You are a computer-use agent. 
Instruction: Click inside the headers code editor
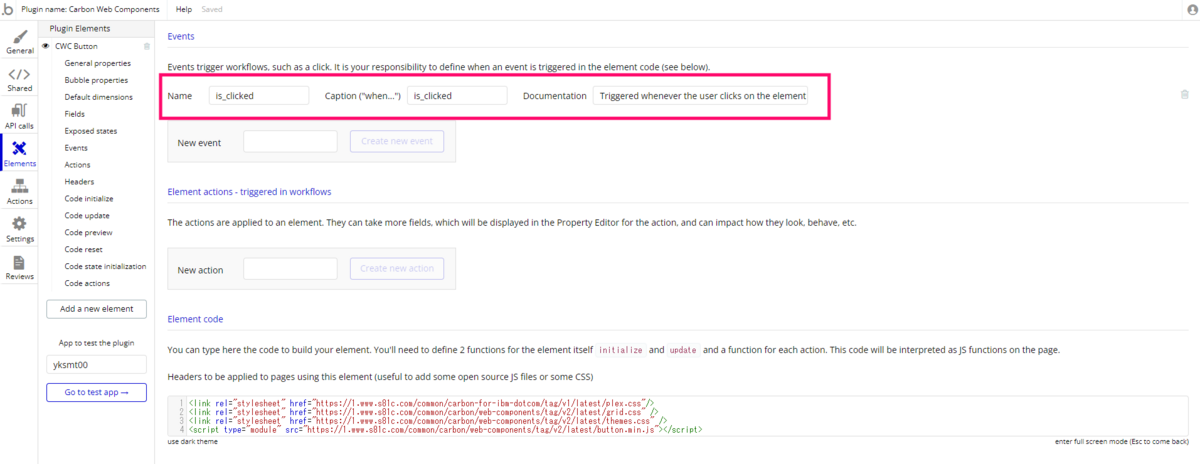coord(678,415)
